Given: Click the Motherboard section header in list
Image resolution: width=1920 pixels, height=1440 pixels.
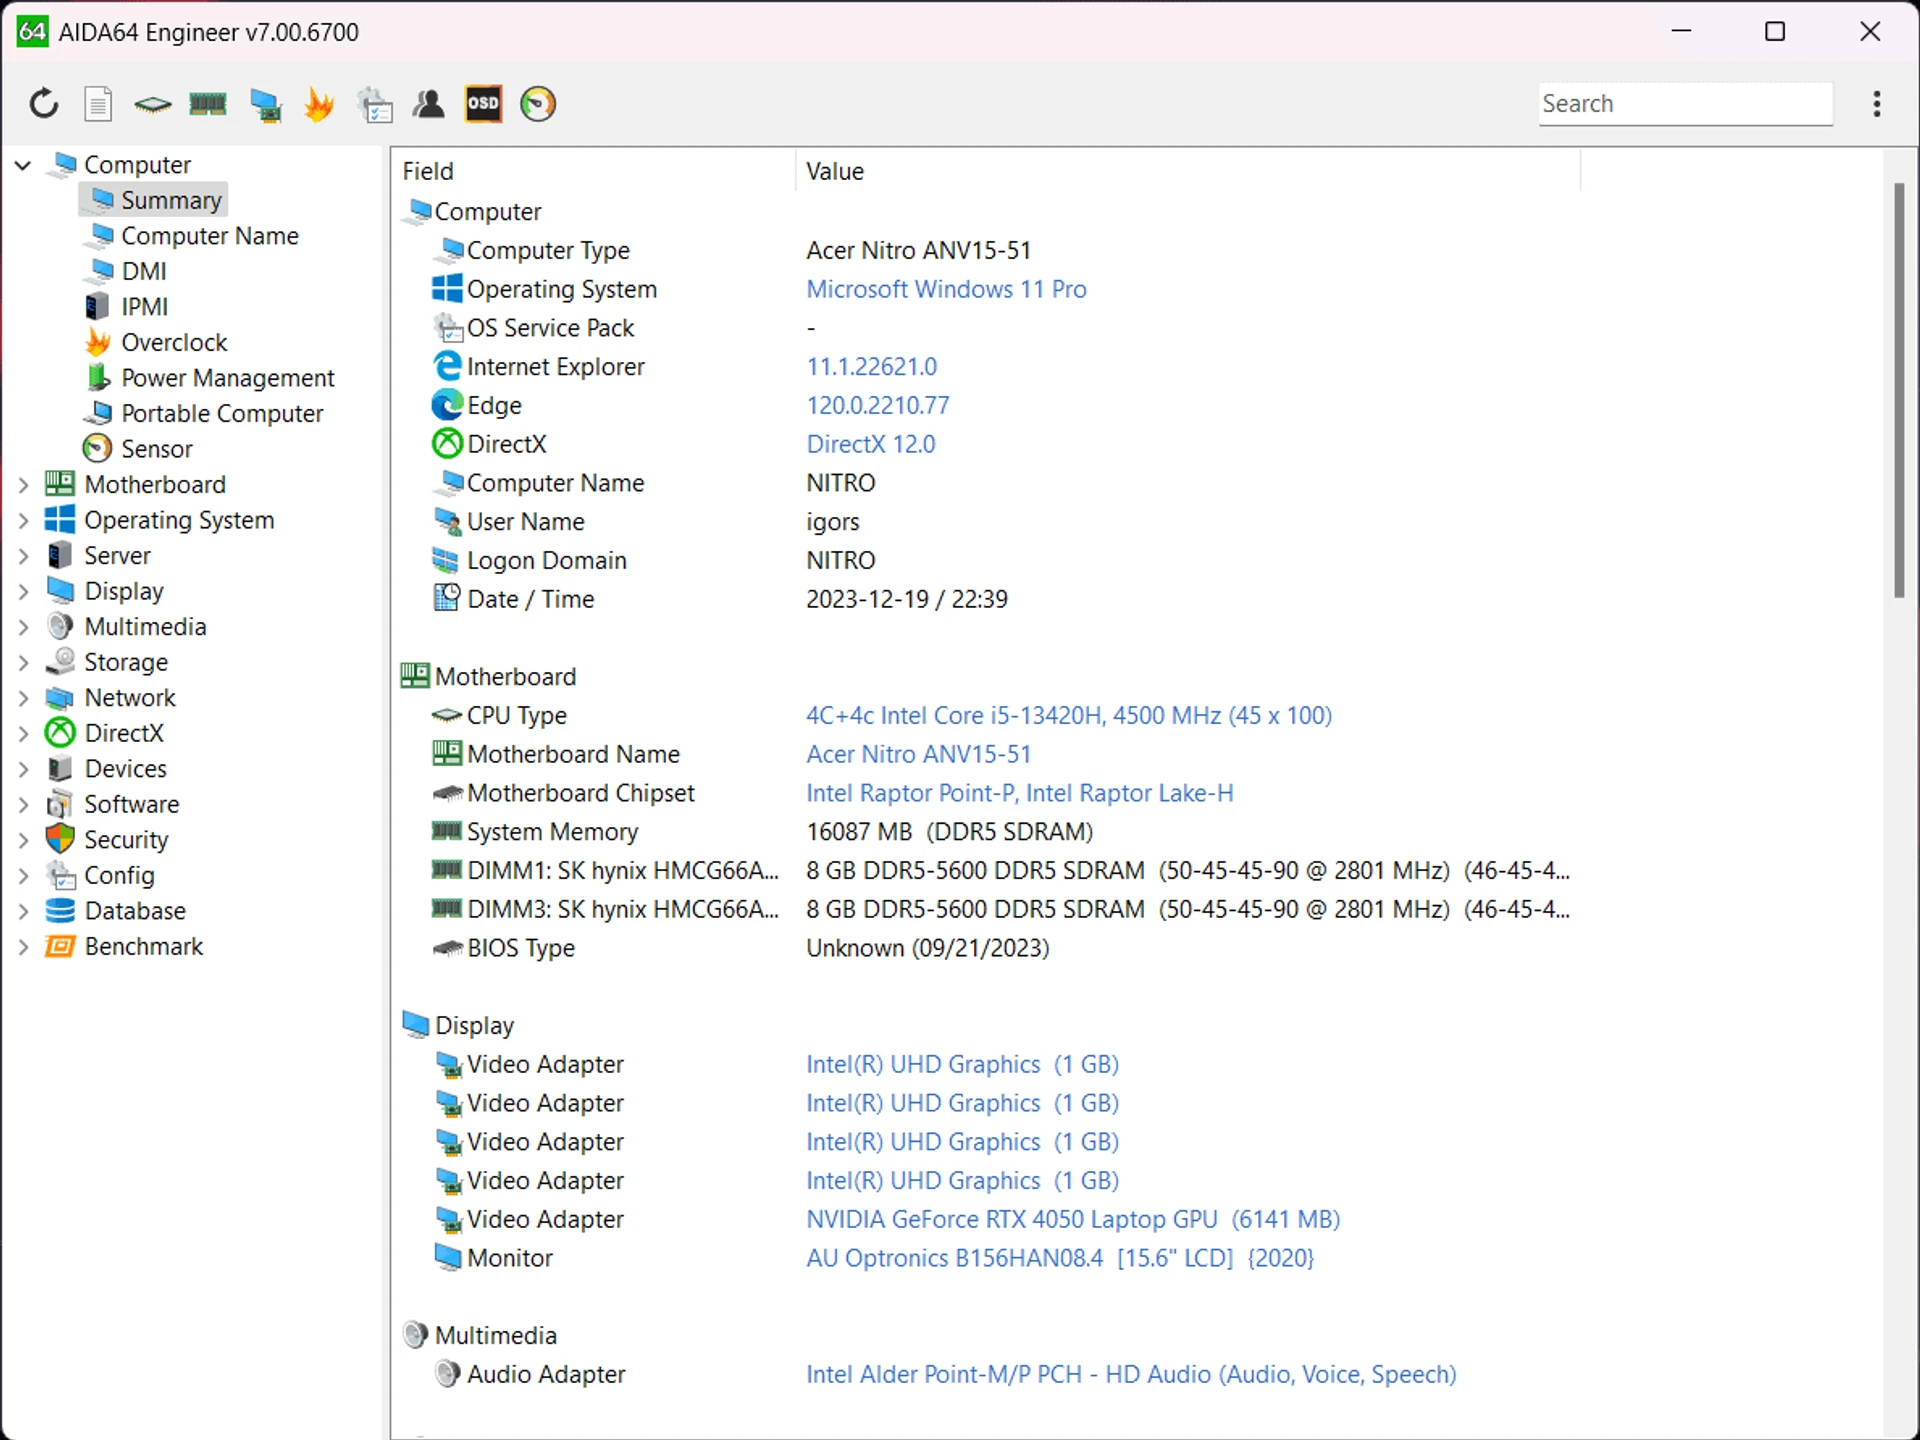Looking at the screenshot, I should coord(489,677).
